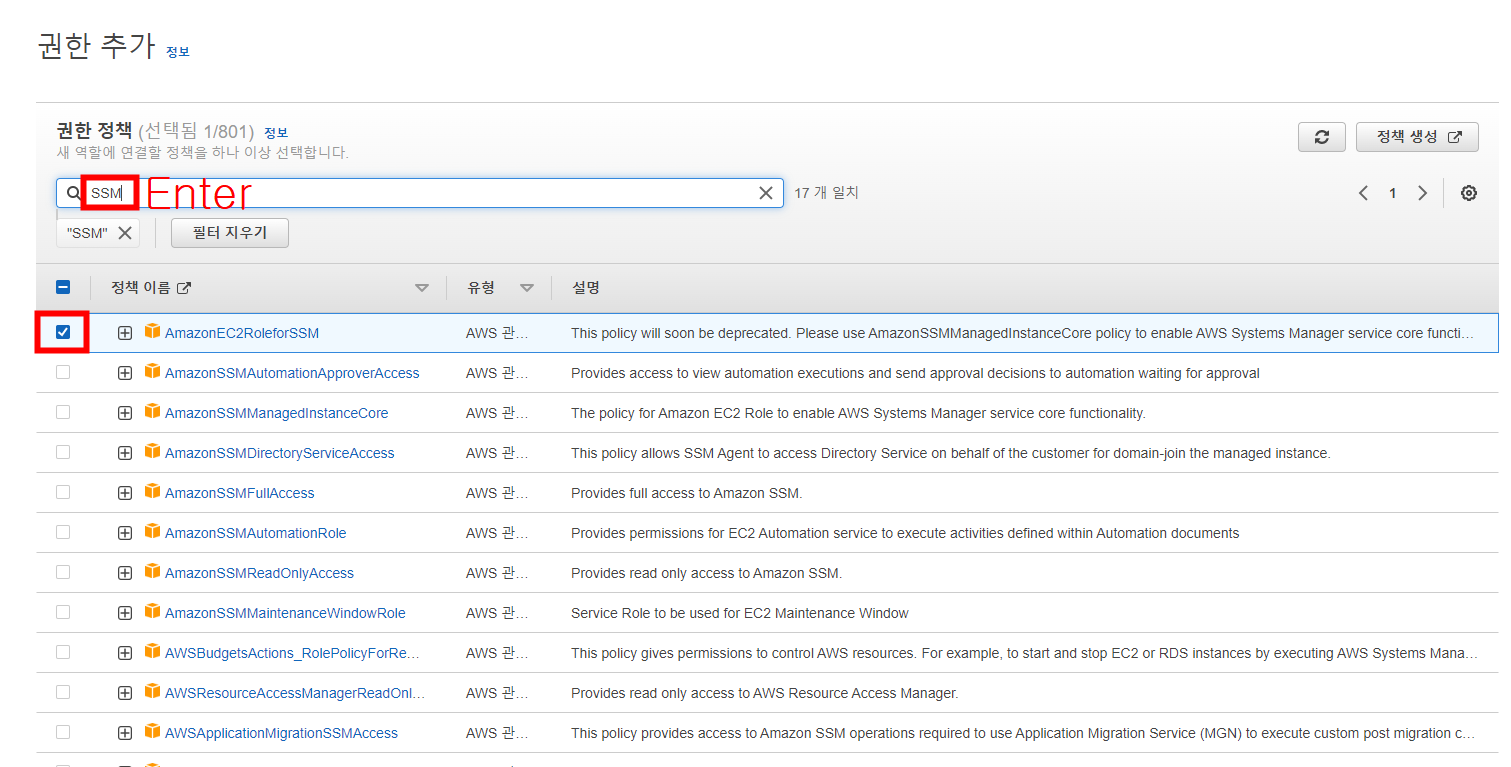The image size is (1511, 767).
Task: Click orange policy icon for AmazonSSMAutomationRole
Action: (x=153, y=531)
